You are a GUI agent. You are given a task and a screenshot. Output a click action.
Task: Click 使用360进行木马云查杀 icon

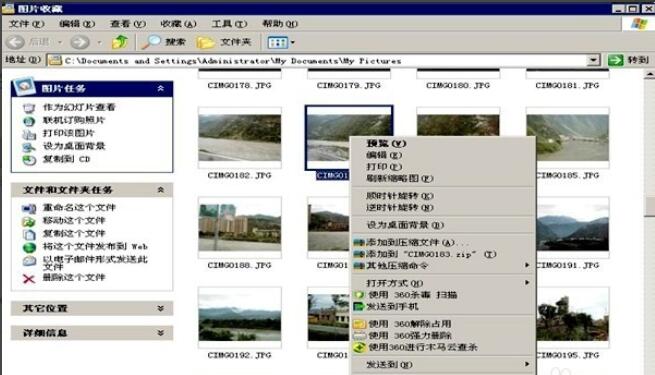tap(359, 347)
